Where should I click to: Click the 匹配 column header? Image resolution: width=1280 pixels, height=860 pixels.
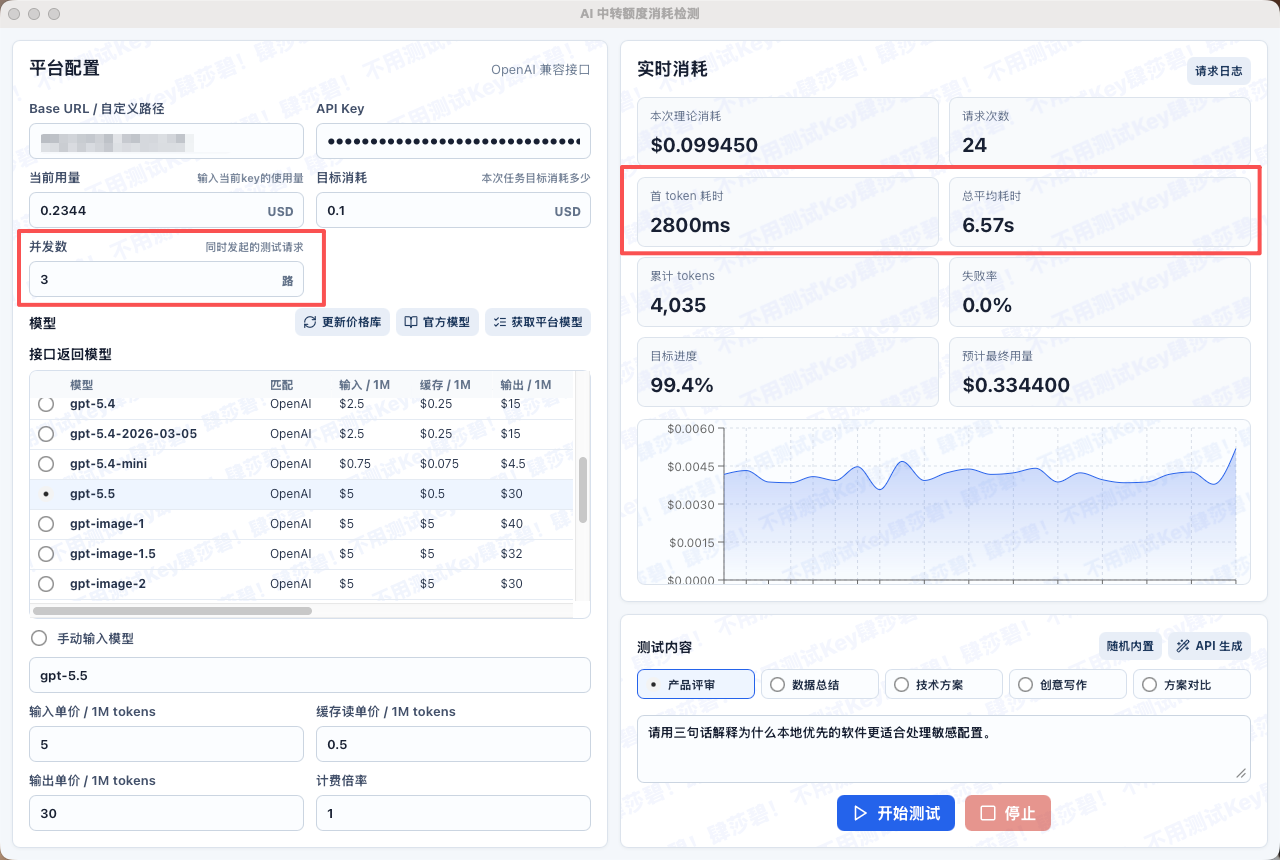pyautogui.click(x=282, y=385)
